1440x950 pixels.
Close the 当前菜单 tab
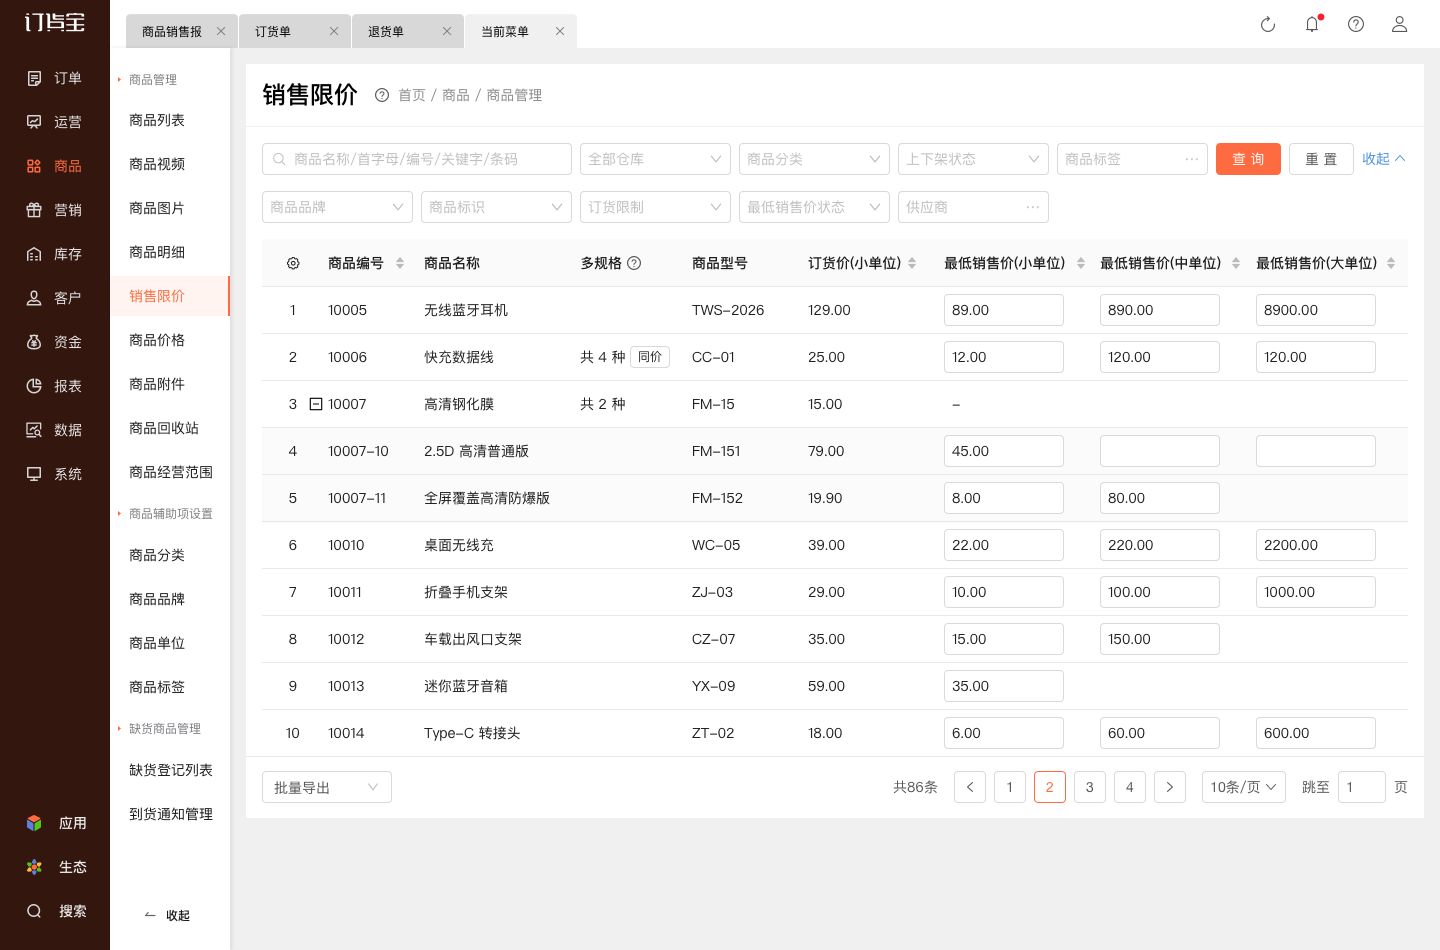pos(560,31)
